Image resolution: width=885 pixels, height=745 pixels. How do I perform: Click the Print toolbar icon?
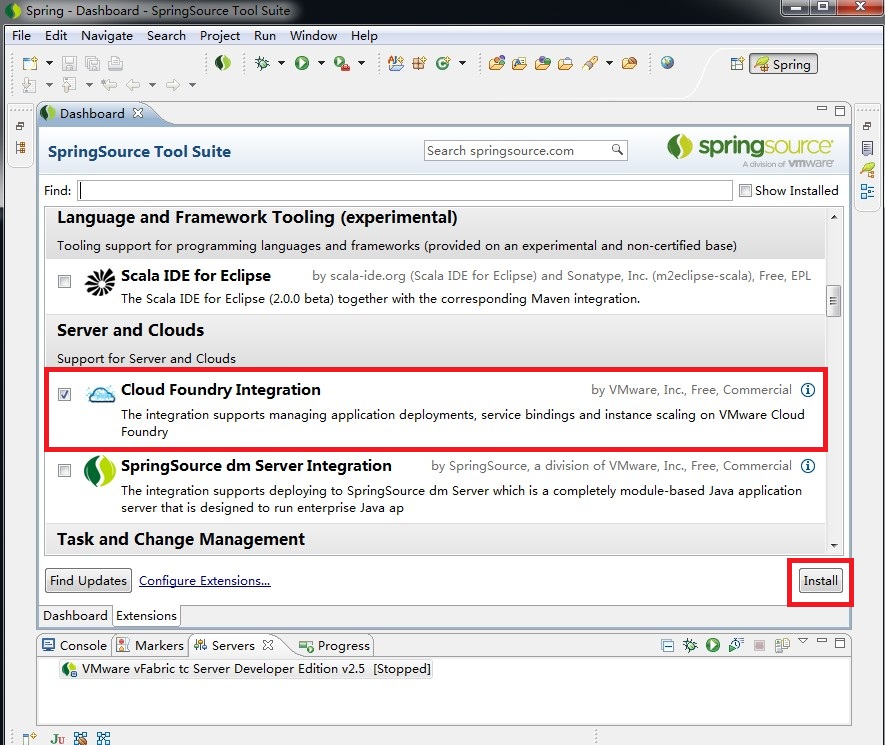click(115, 63)
